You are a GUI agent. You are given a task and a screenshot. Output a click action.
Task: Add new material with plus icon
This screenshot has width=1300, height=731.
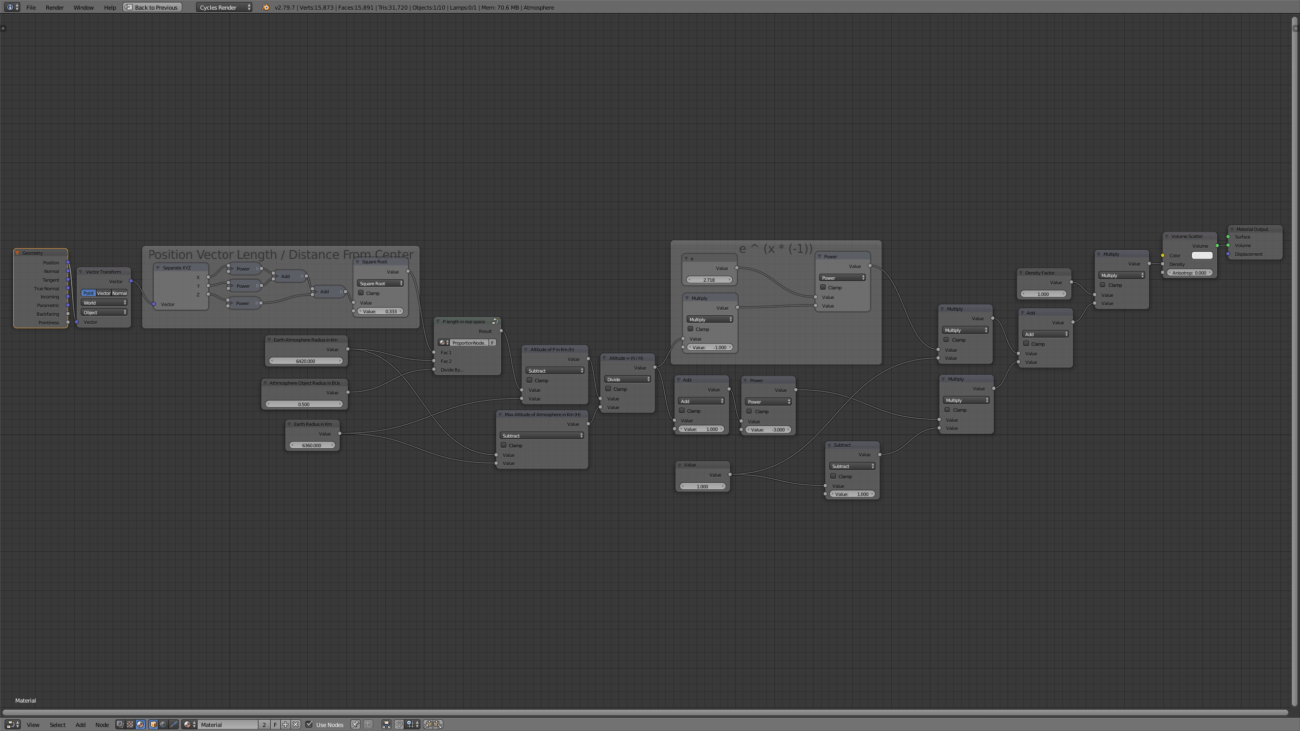(x=285, y=724)
